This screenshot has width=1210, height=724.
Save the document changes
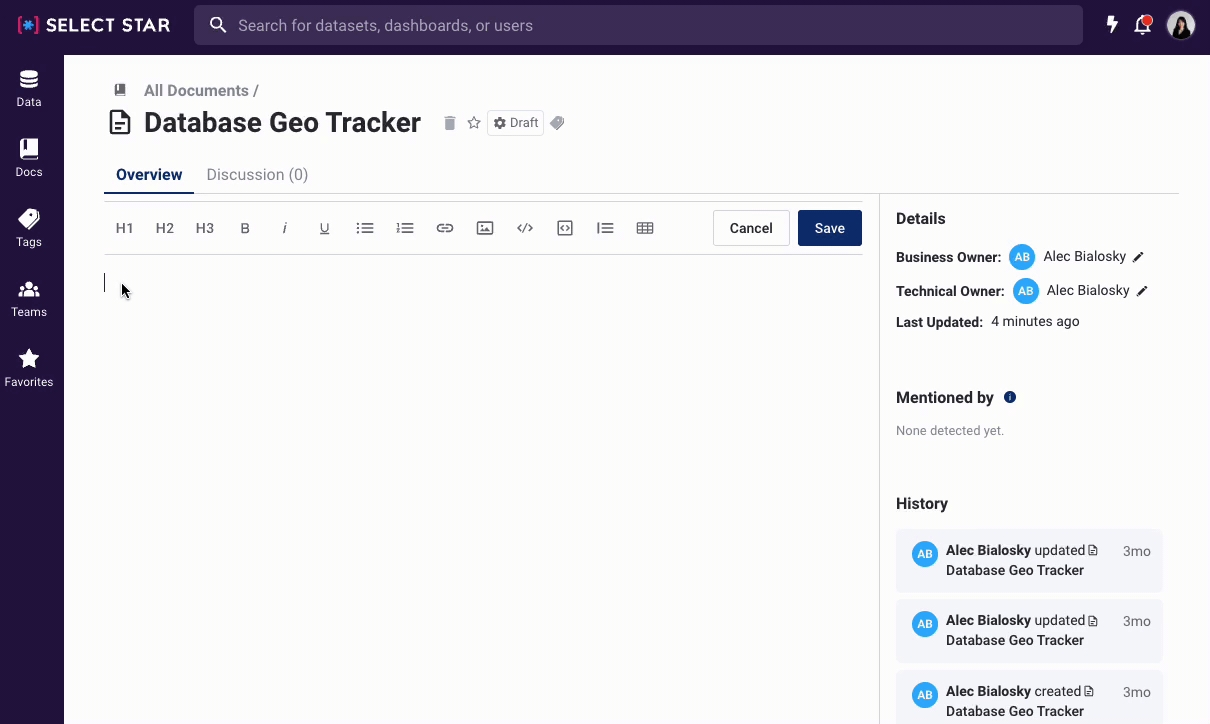829,228
